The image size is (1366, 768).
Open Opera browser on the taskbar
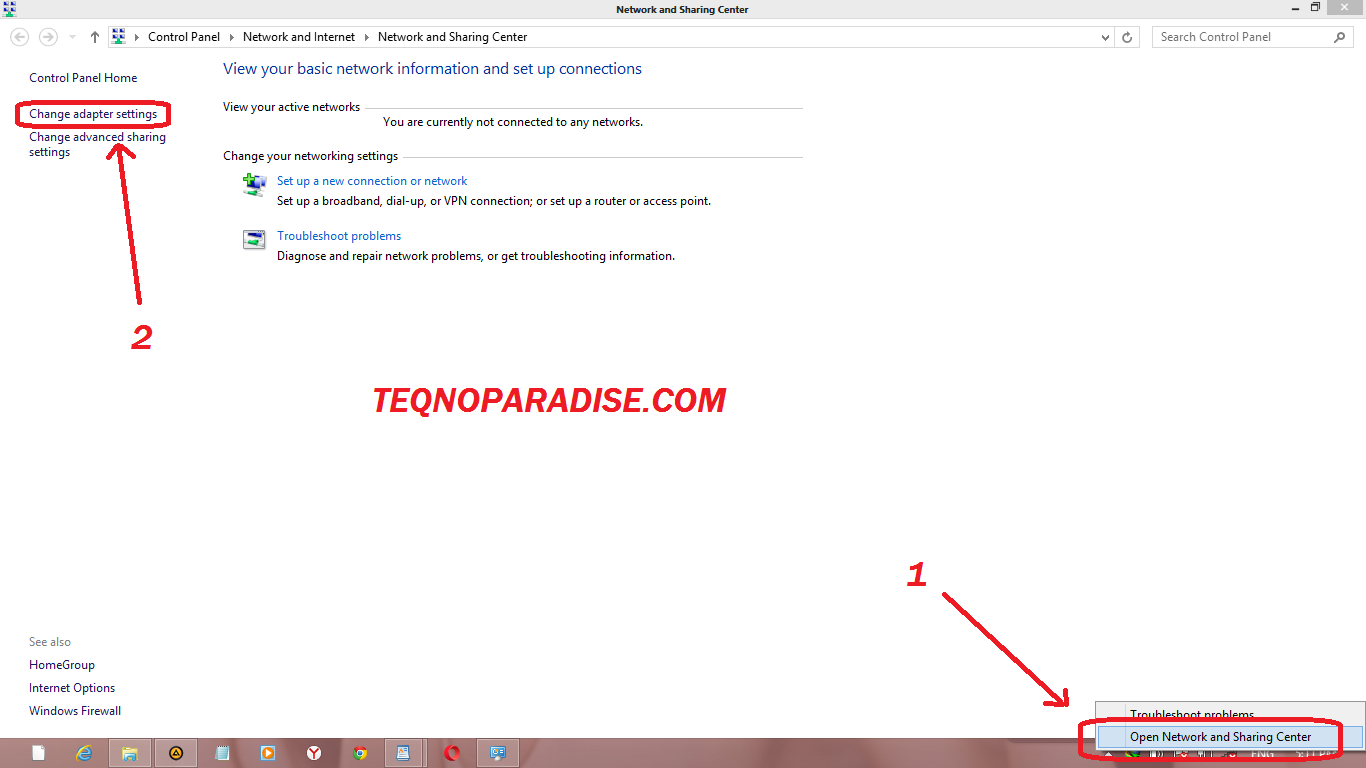[x=451, y=752]
